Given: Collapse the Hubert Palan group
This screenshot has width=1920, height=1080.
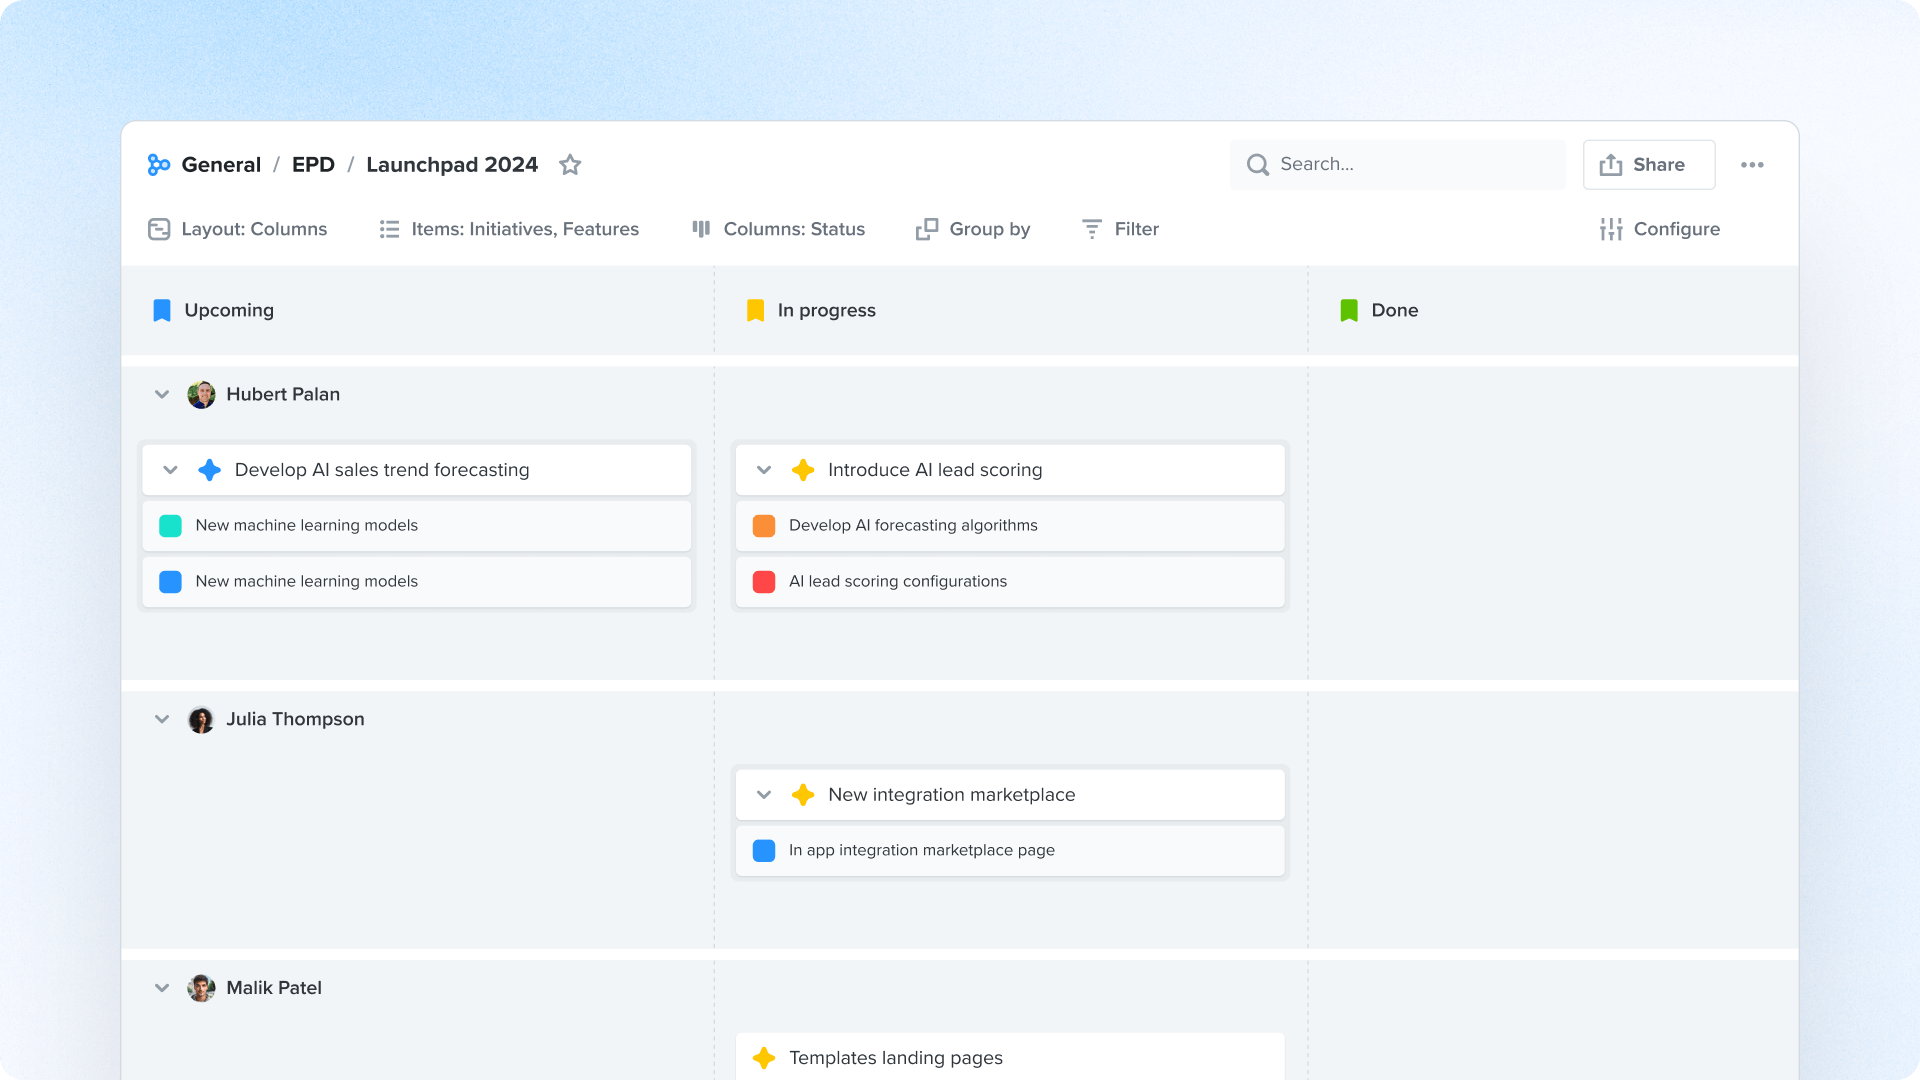Looking at the screenshot, I should [x=162, y=394].
